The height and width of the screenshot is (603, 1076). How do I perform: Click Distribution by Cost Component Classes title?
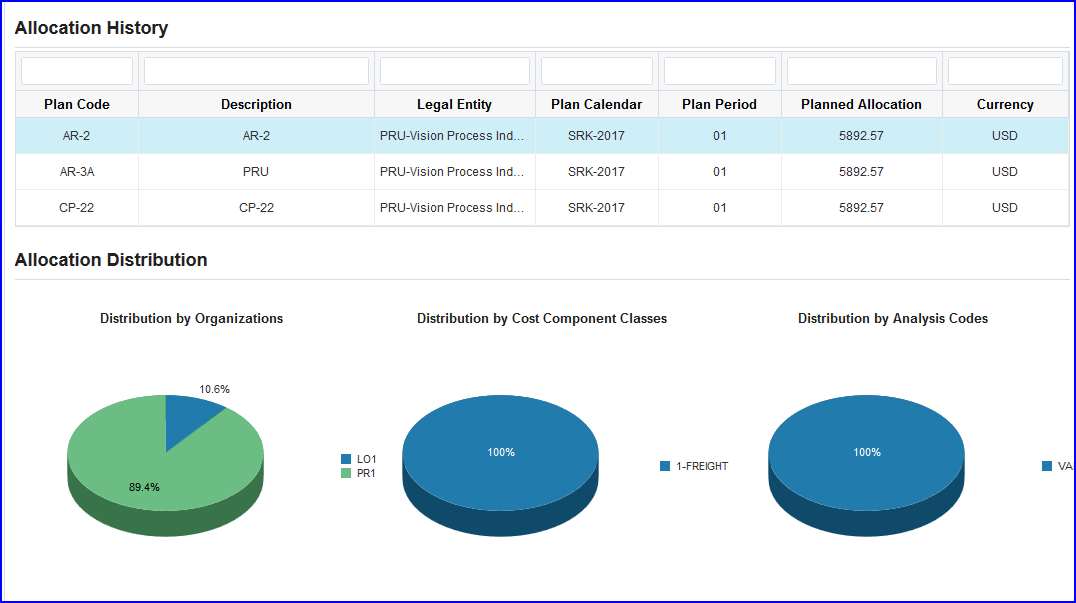pos(542,318)
